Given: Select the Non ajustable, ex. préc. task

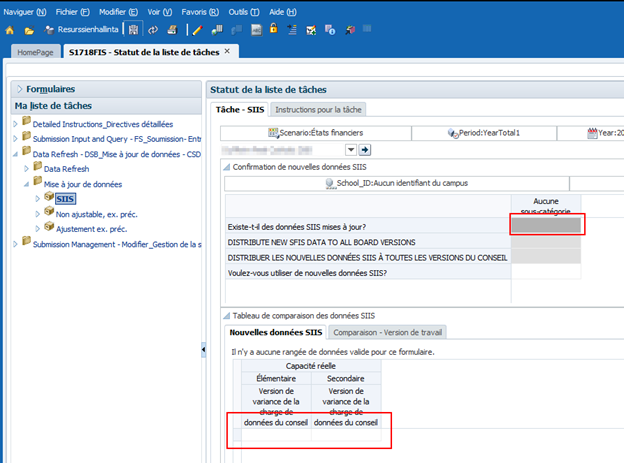Looking at the screenshot, I should pos(99,214).
